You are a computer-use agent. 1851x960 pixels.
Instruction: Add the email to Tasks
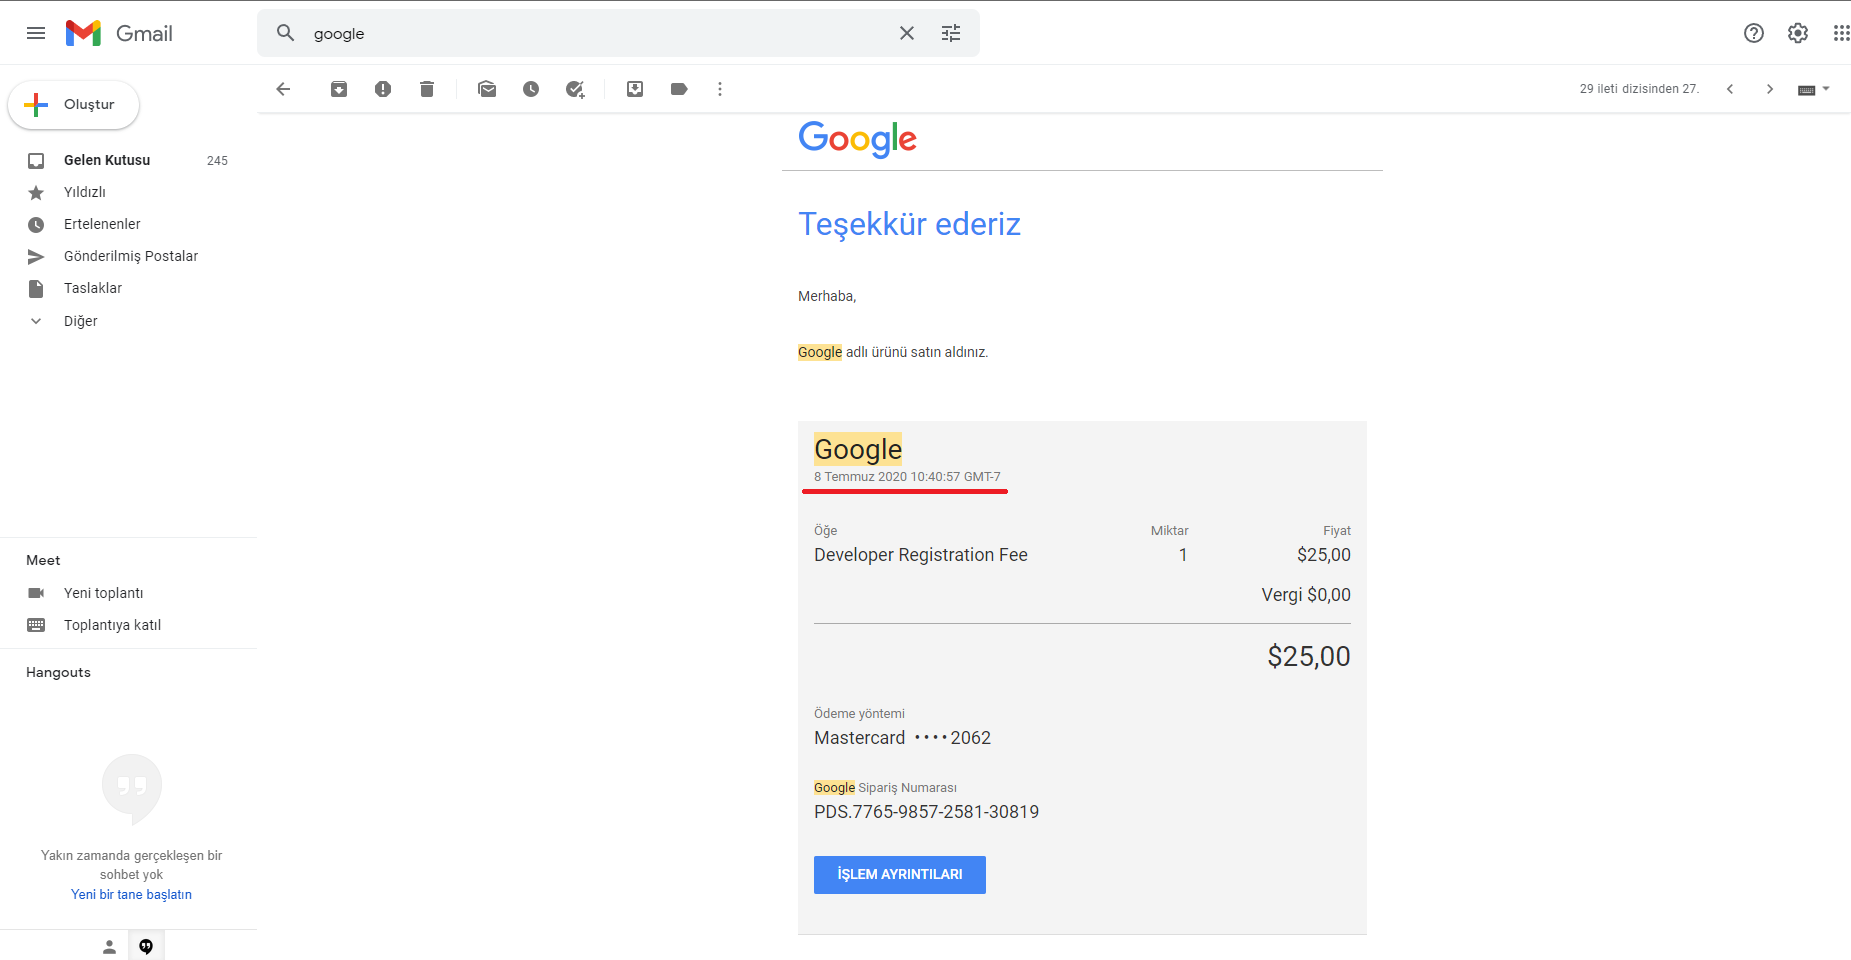click(x=575, y=89)
